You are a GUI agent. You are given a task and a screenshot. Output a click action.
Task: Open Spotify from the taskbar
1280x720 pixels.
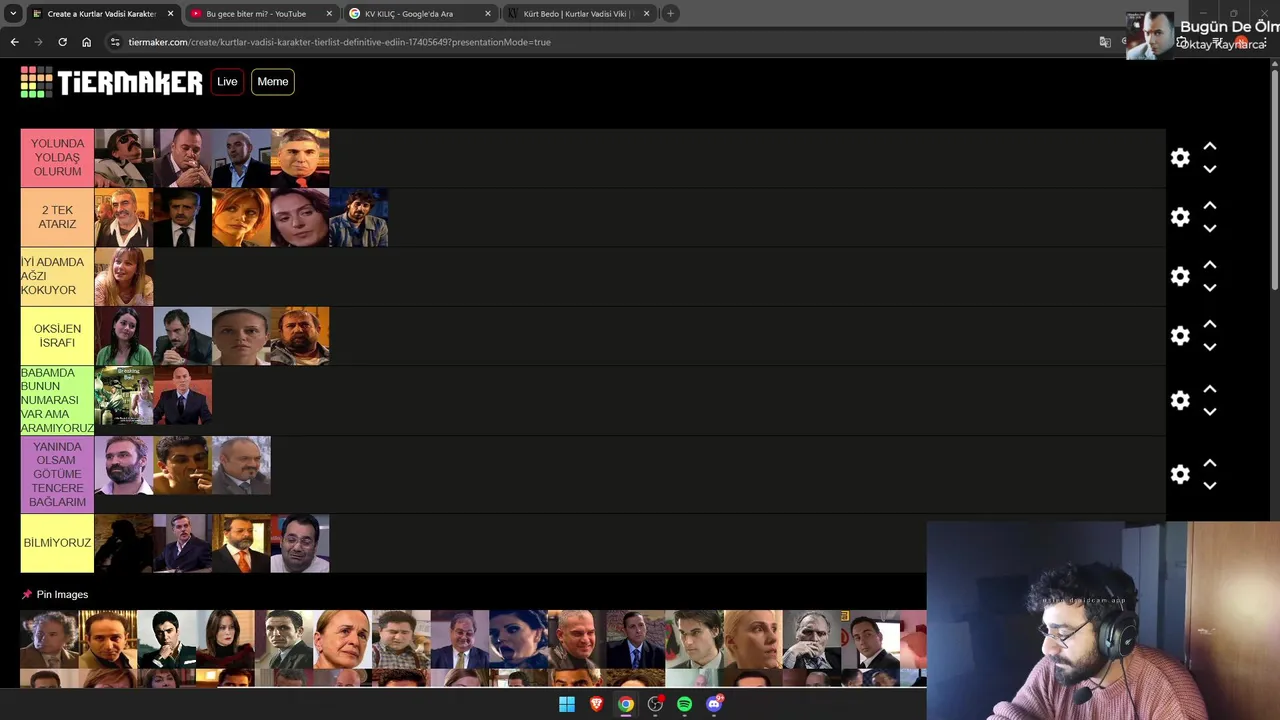tap(684, 704)
